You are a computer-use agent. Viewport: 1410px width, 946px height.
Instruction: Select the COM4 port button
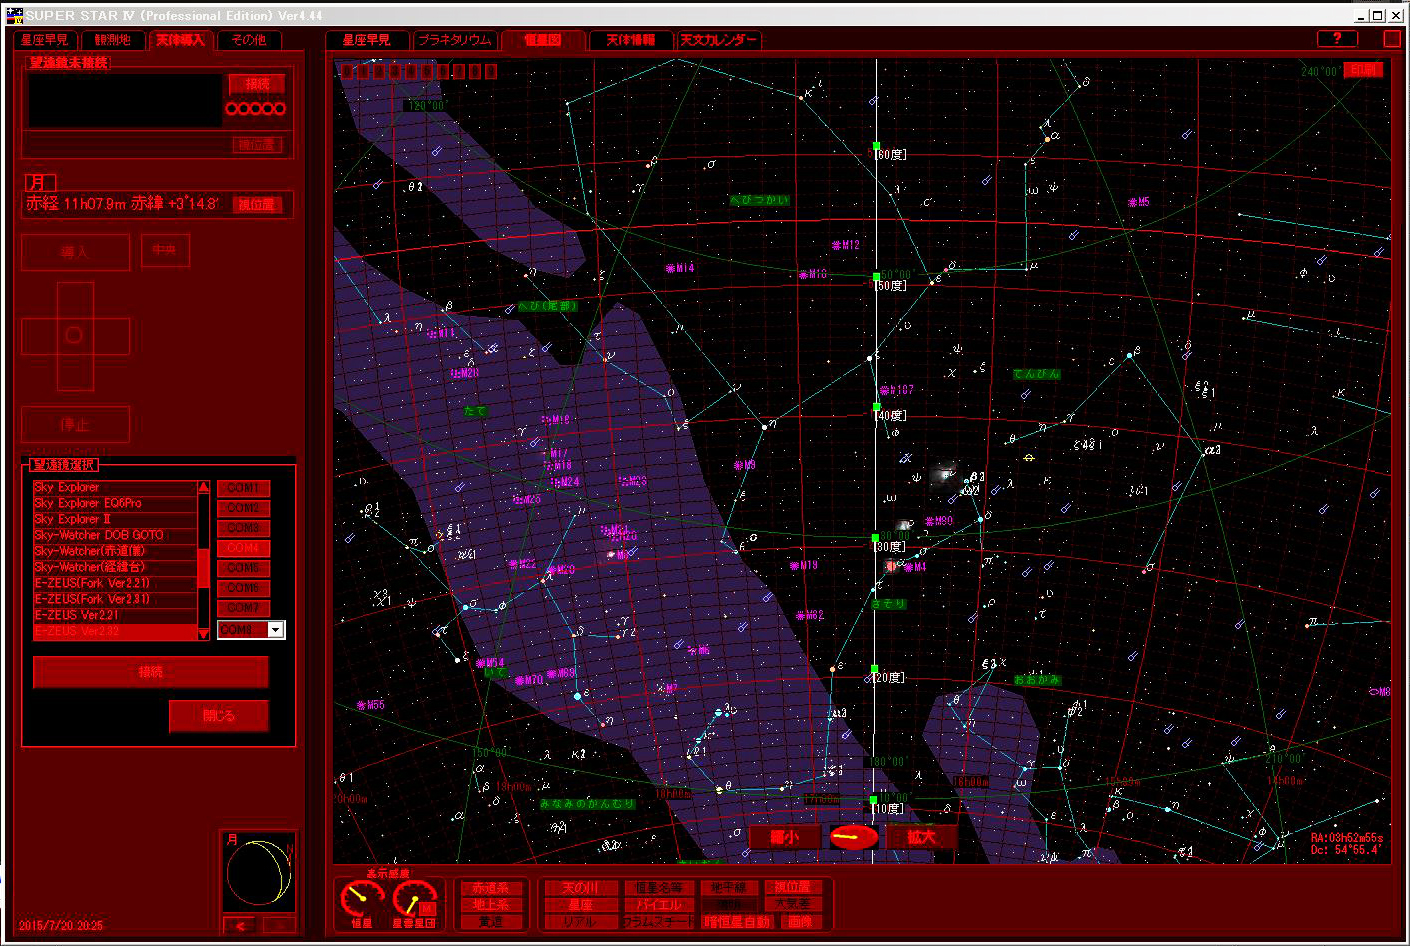pyautogui.click(x=243, y=548)
